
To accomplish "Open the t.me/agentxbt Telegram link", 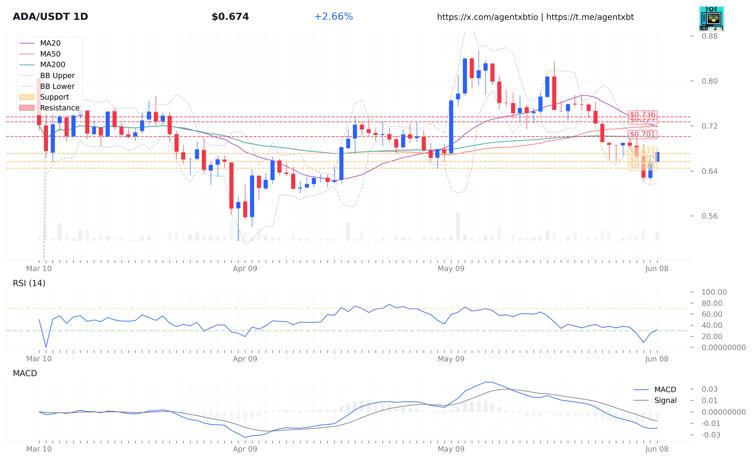I will tap(590, 18).
